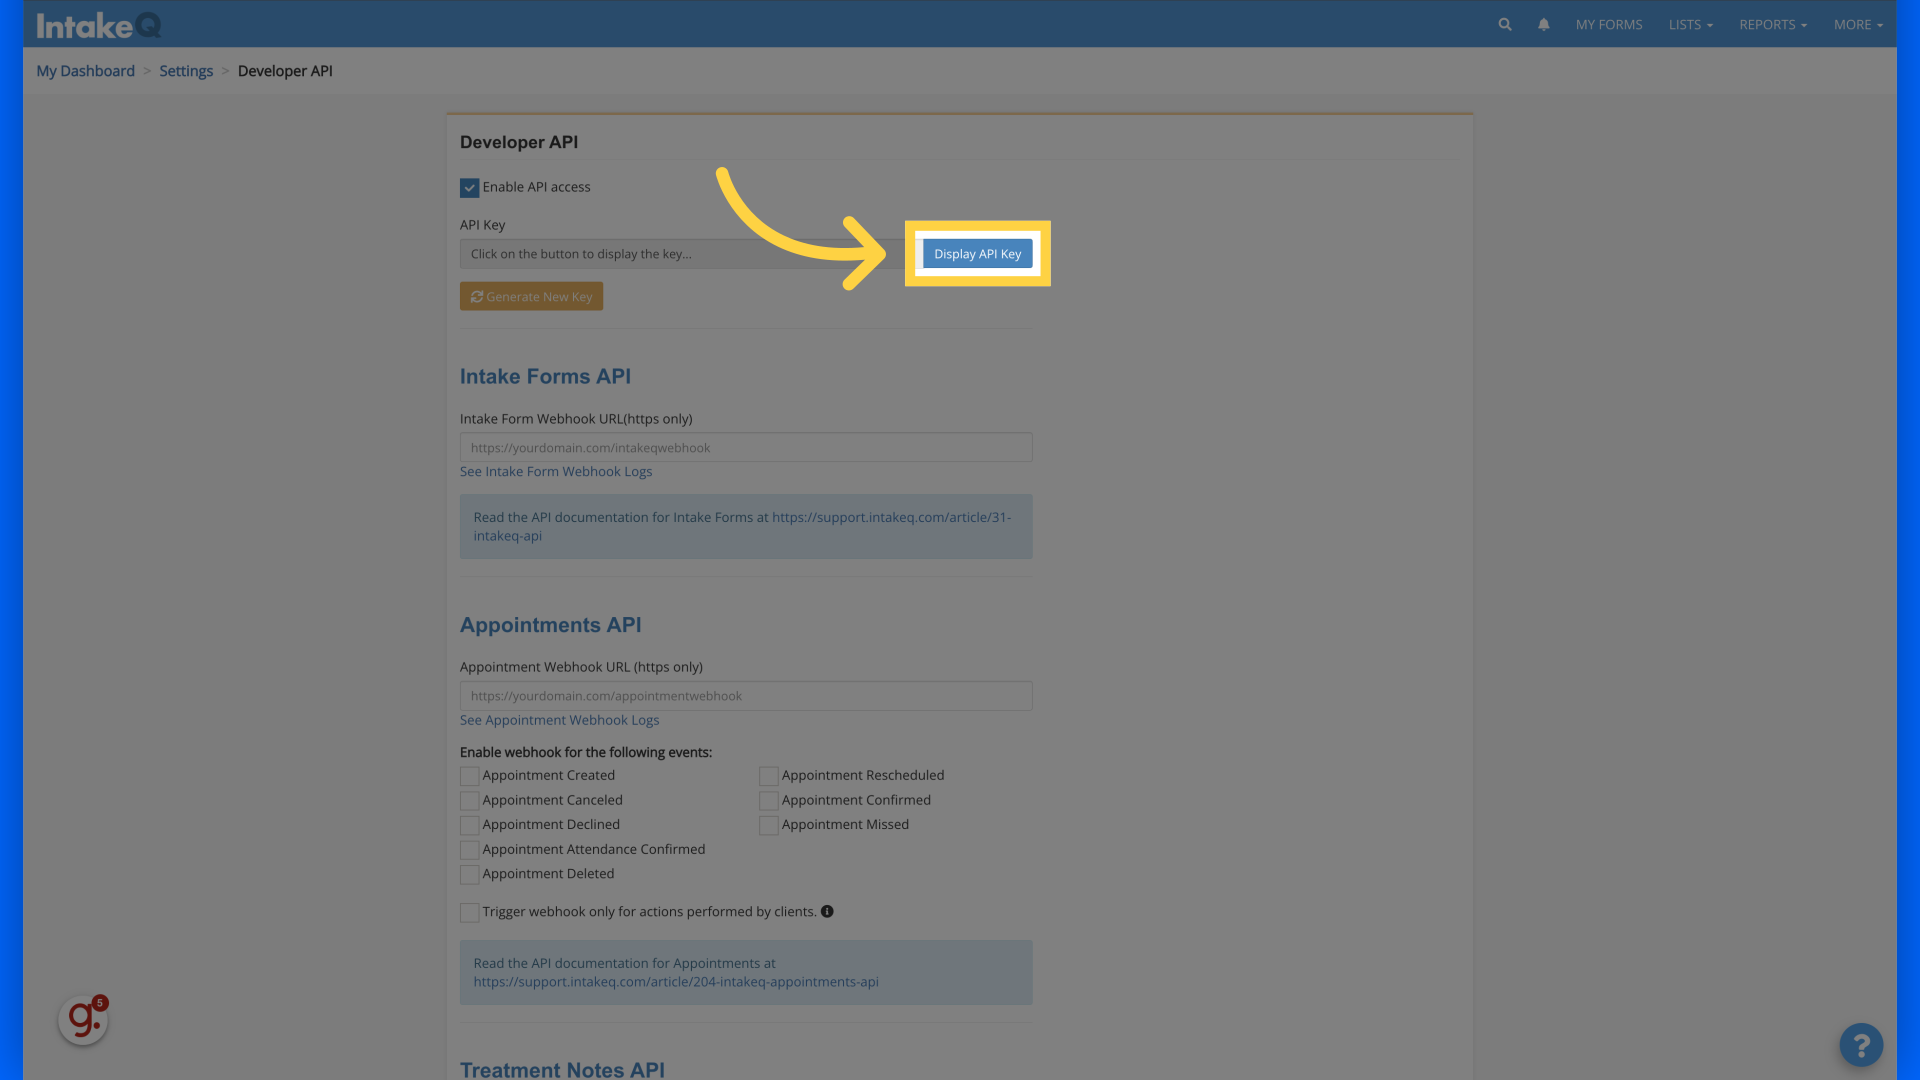
Task: Click the IntakeQ logo
Action: [x=97, y=24]
